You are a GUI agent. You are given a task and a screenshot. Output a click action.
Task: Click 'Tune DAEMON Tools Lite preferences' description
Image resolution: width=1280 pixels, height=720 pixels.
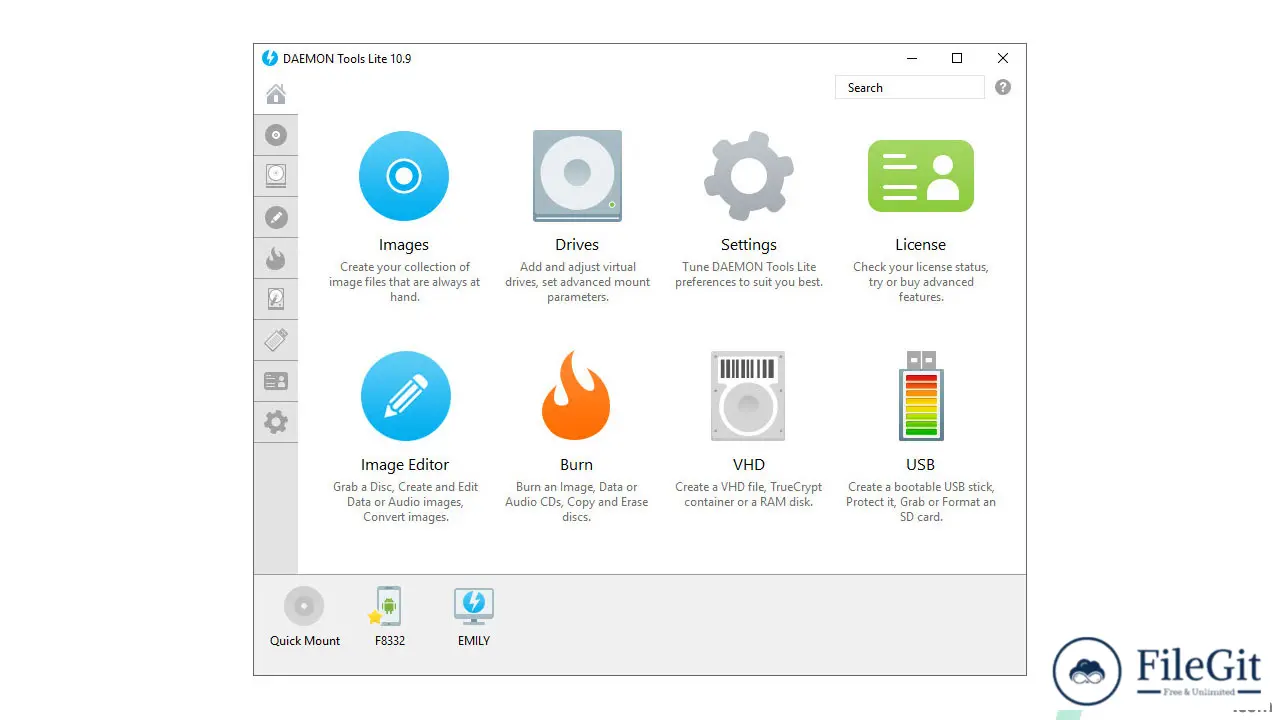(x=749, y=275)
